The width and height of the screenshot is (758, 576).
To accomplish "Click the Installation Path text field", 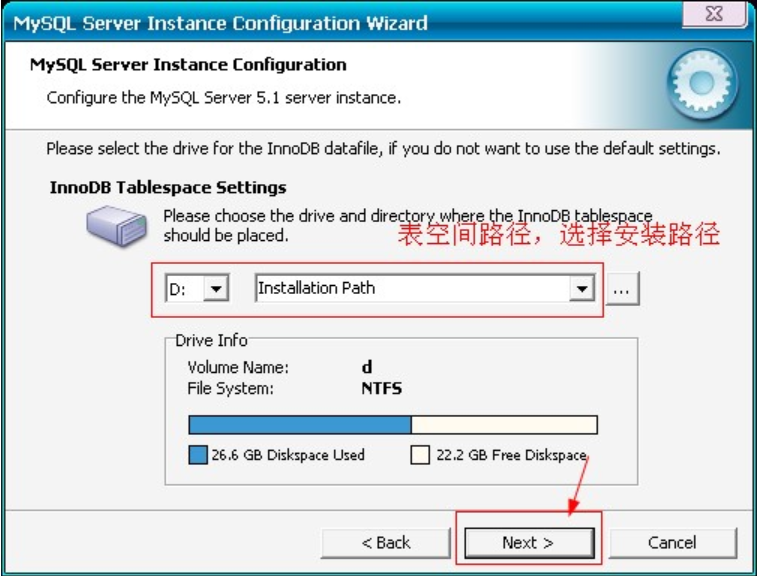I will (x=412, y=288).
